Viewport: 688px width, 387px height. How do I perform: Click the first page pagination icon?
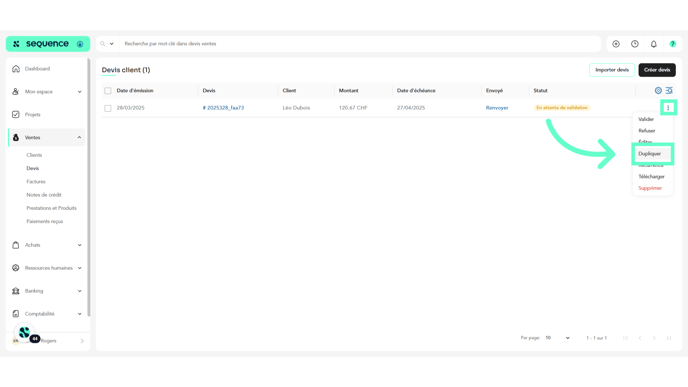(x=626, y=338)
